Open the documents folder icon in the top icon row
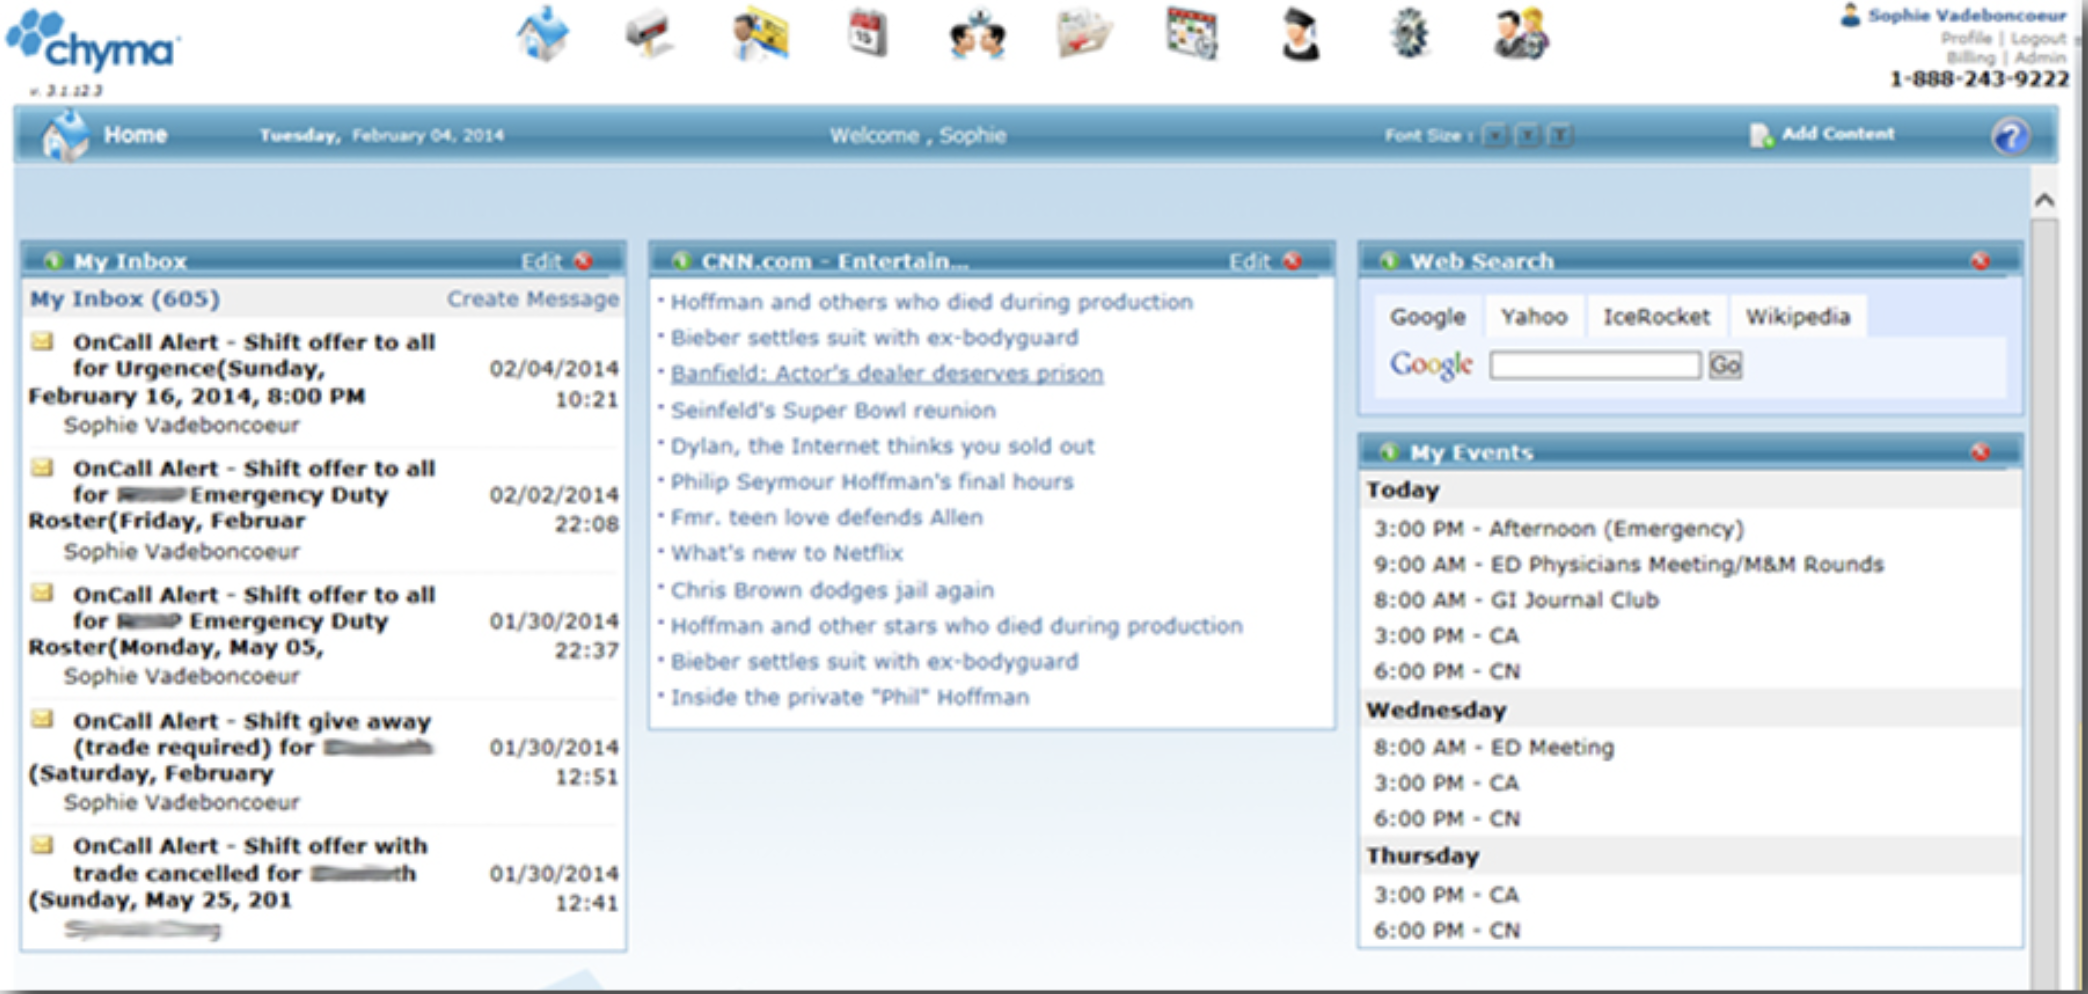The height and width of the screenshot is (994, 2088). click(x=1084, y=35)
